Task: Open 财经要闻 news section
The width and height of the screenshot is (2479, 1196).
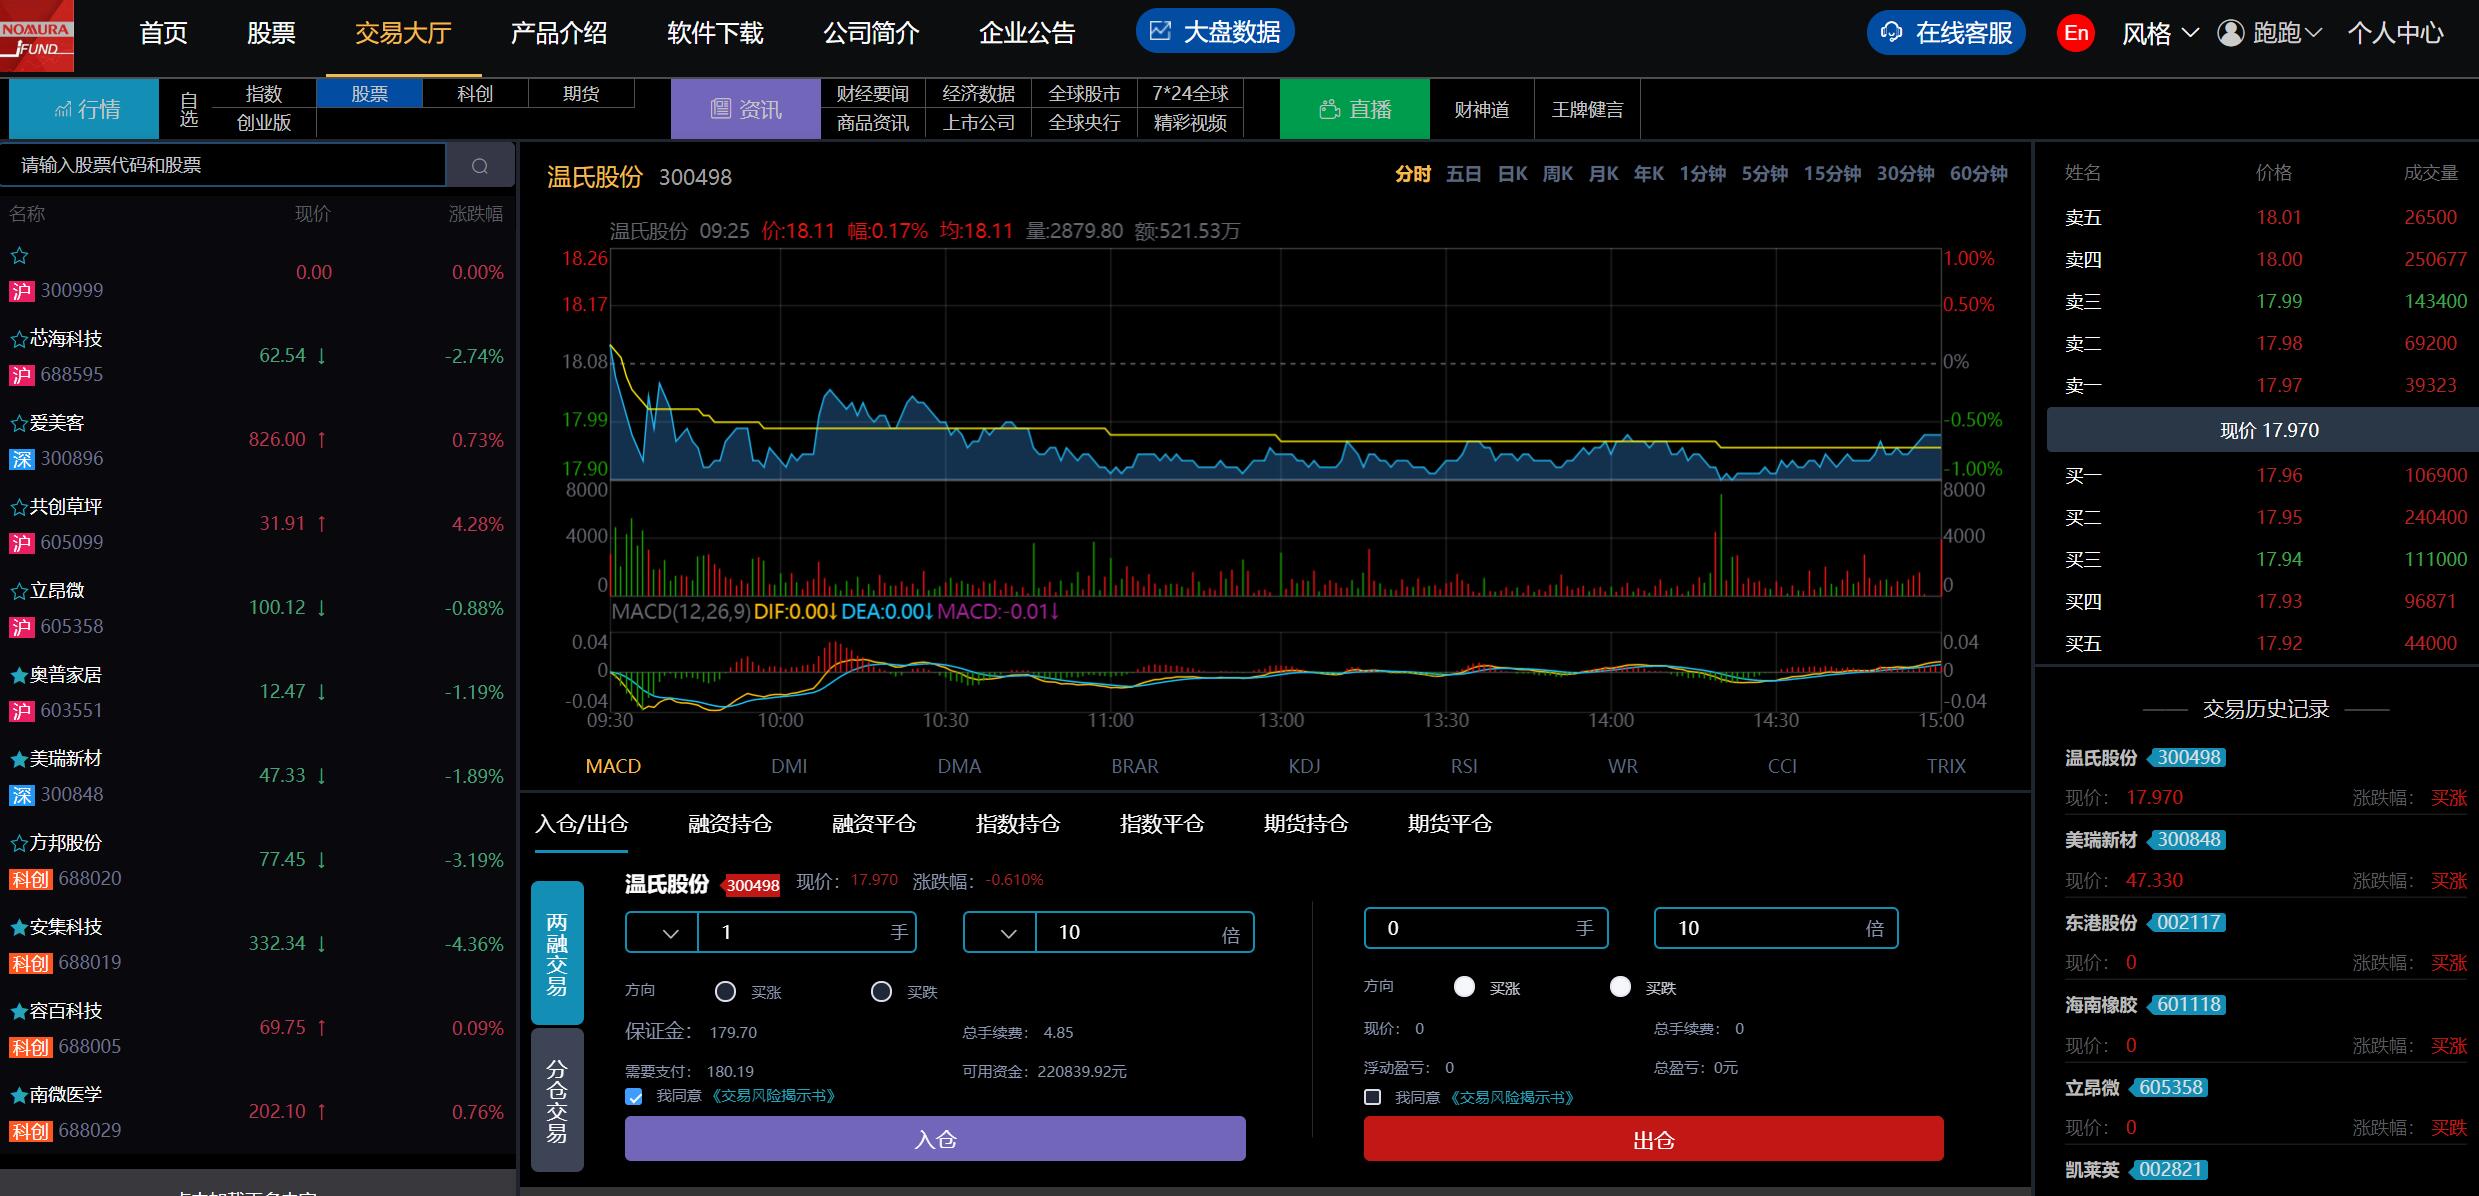Action: tap(873, 94)
